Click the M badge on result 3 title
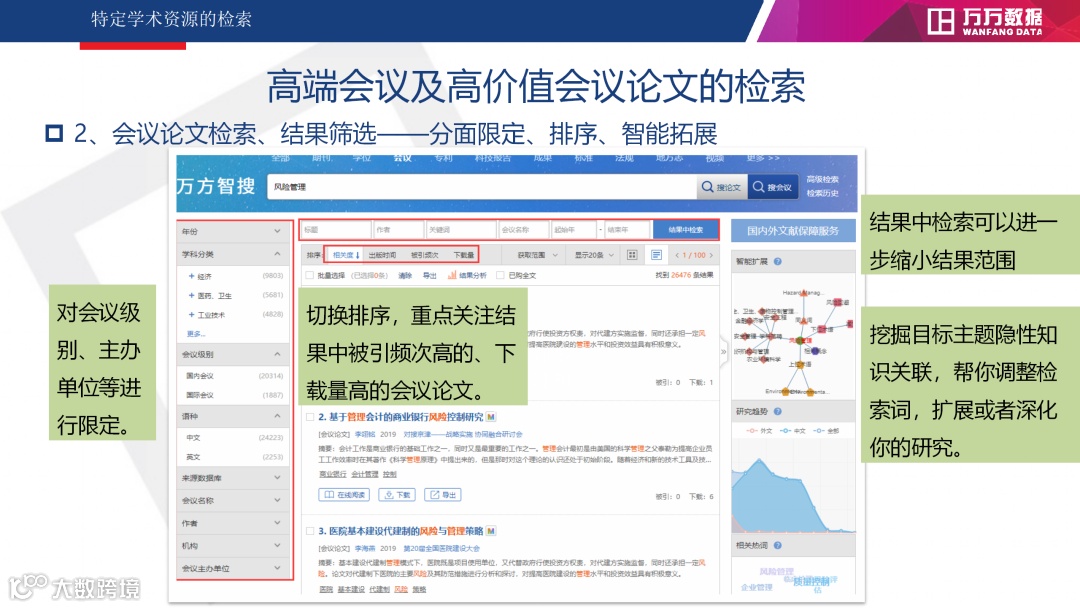 491,531
